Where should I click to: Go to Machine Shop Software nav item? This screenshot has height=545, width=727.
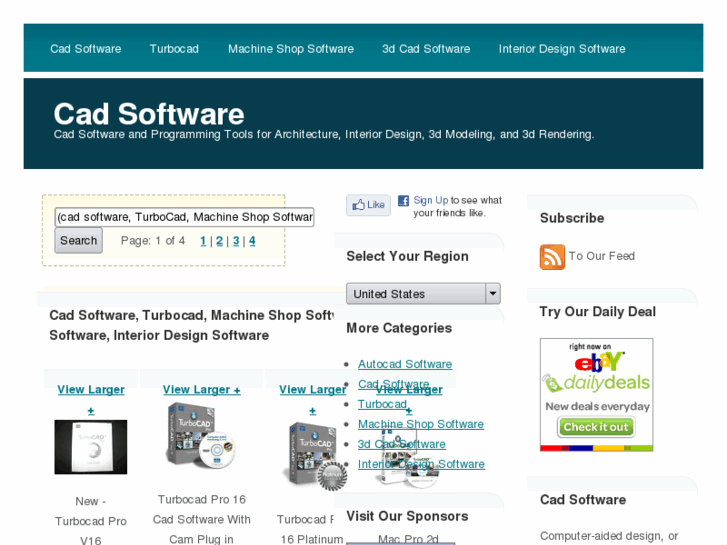[291, 49]
